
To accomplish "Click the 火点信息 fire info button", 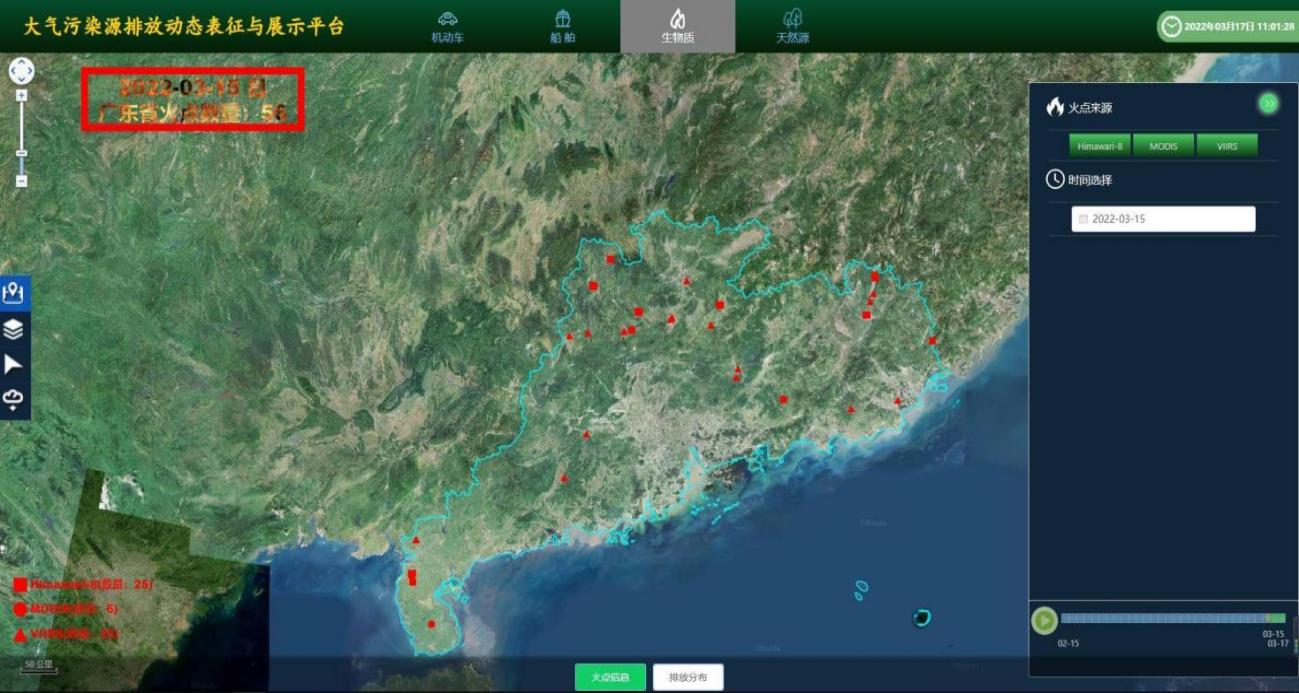I will click(610, 677).
